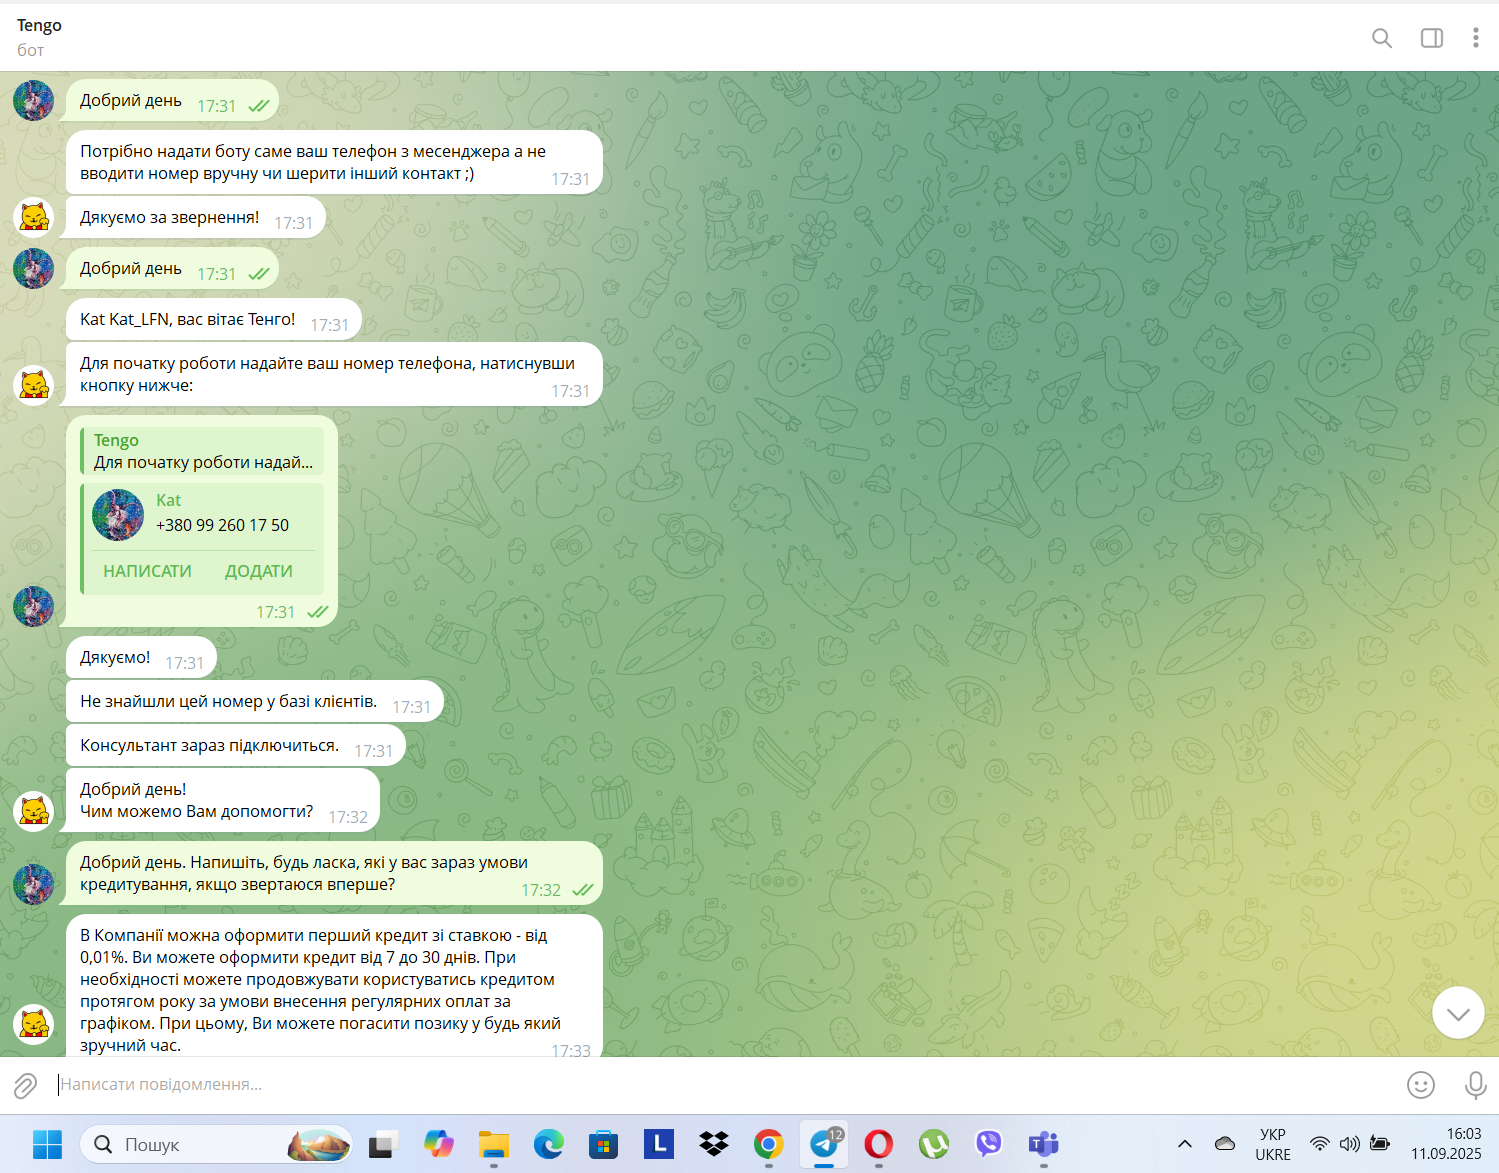Click Kat's avatar in the contact card
Screen dimensions: 1499x1173
coord(118,515)
